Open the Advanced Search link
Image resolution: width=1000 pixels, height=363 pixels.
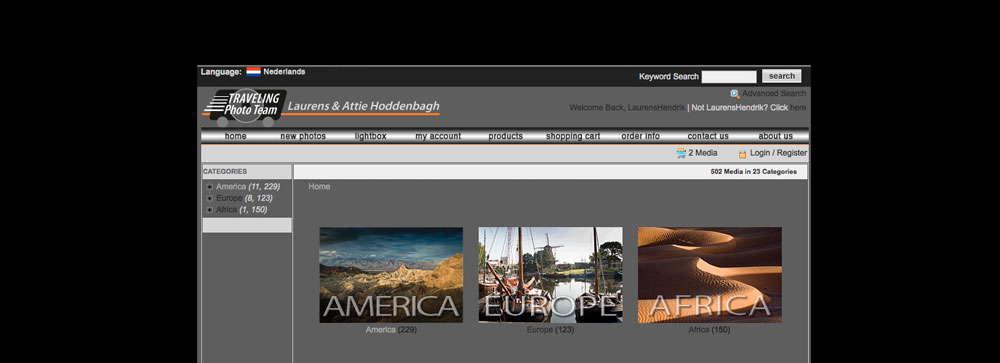[774, 94]
